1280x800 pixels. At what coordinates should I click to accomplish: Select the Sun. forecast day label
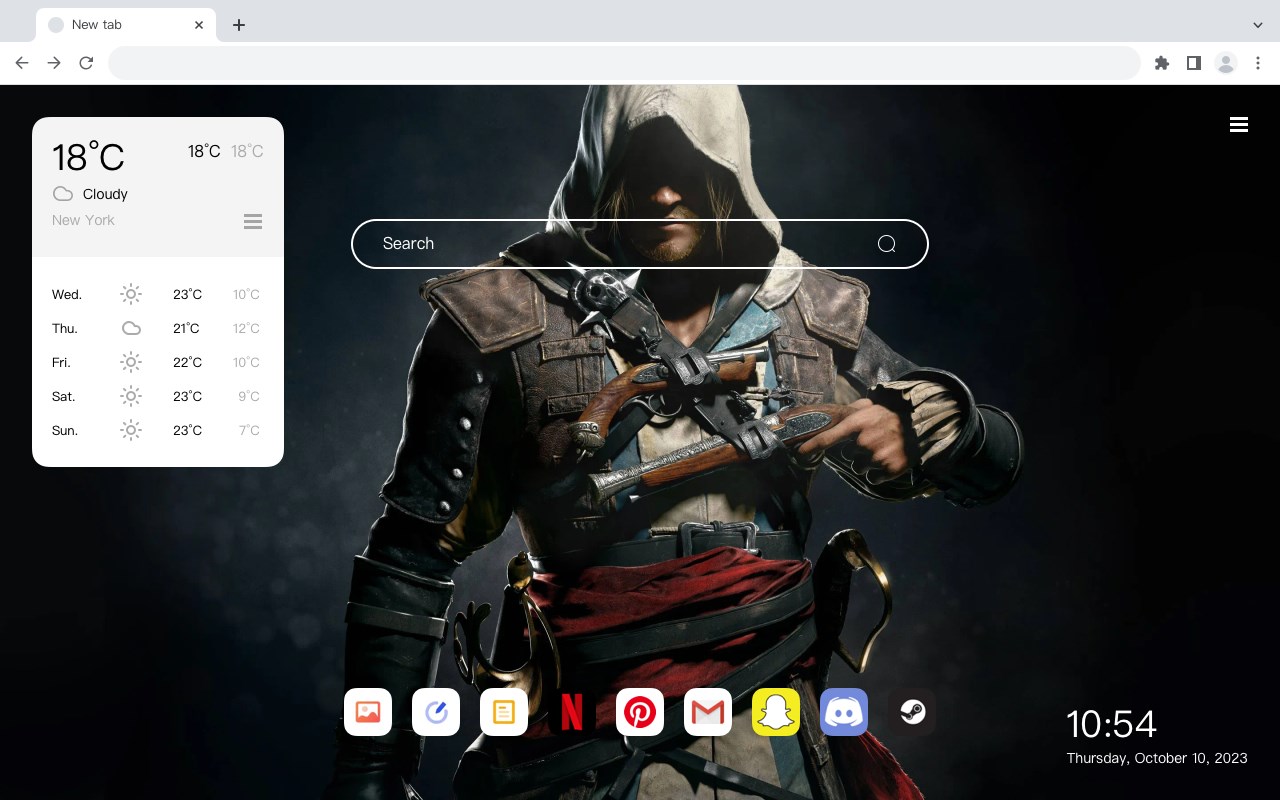[x=65, y=430]
